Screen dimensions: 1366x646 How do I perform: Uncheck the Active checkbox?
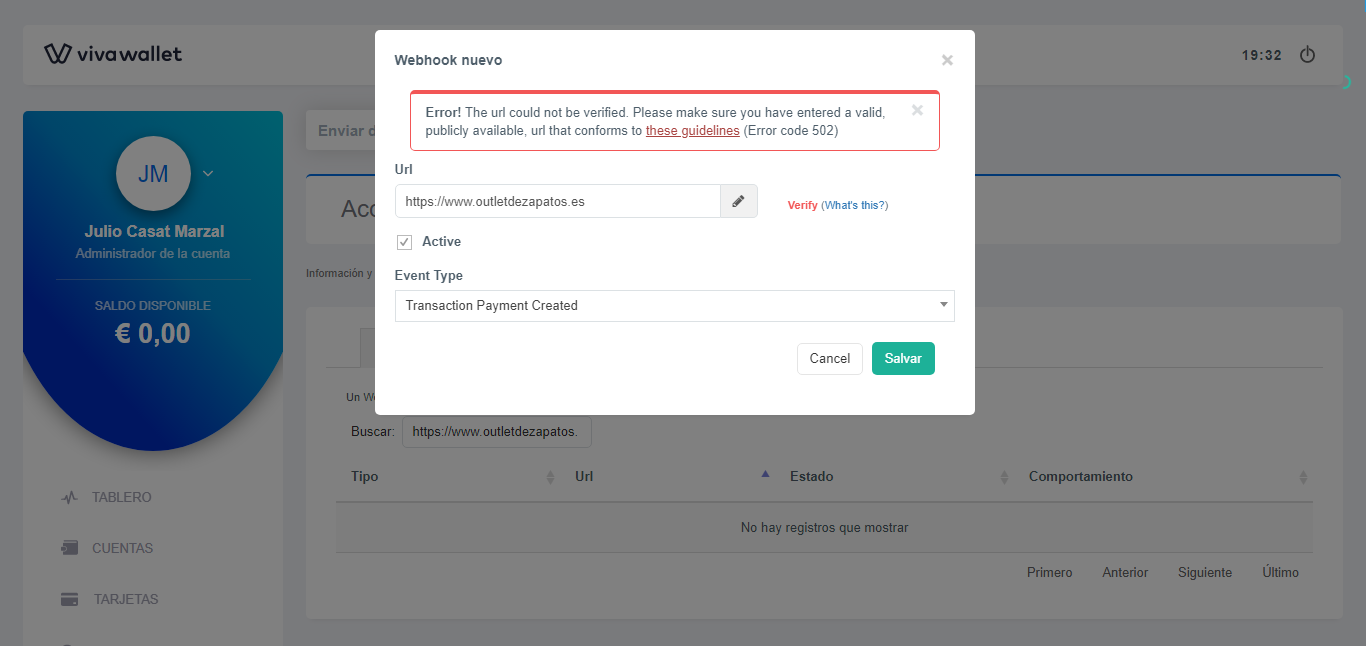pyautogui.click(x=404, y=242)
